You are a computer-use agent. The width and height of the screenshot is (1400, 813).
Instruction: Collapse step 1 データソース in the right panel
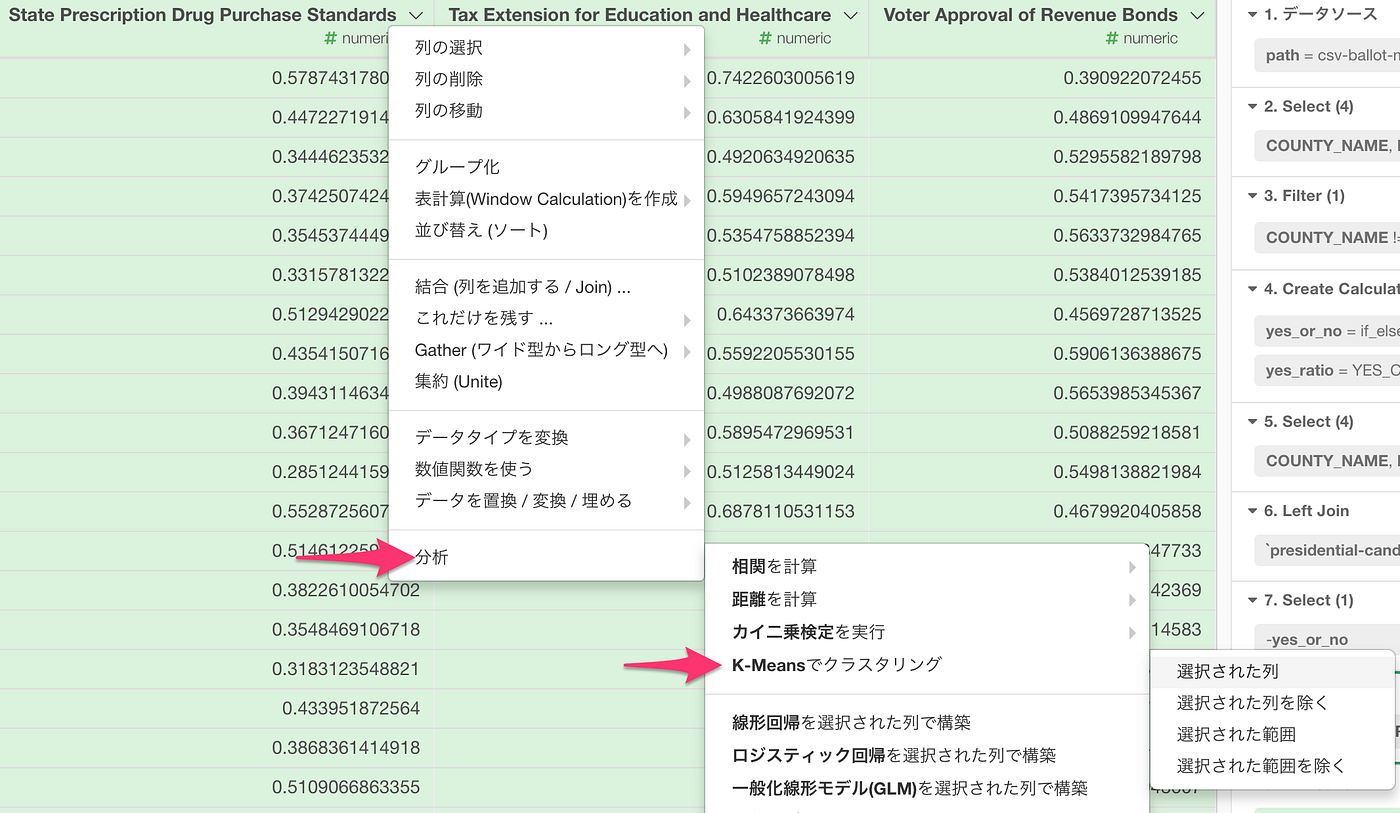click(1253, 16)
